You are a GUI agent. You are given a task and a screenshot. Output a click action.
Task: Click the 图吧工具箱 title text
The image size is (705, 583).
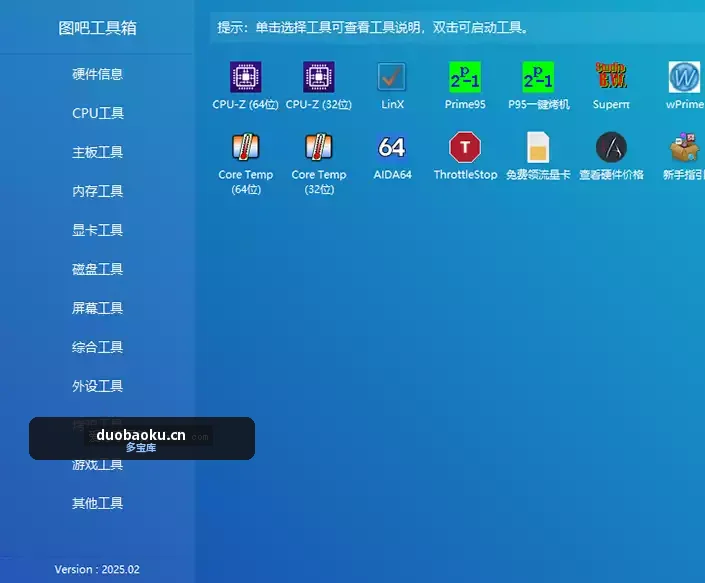98,28
